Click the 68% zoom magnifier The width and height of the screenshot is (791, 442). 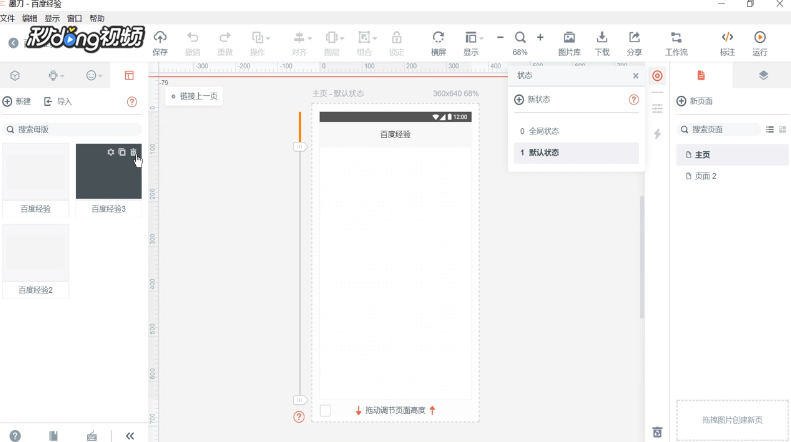[520, 37]
